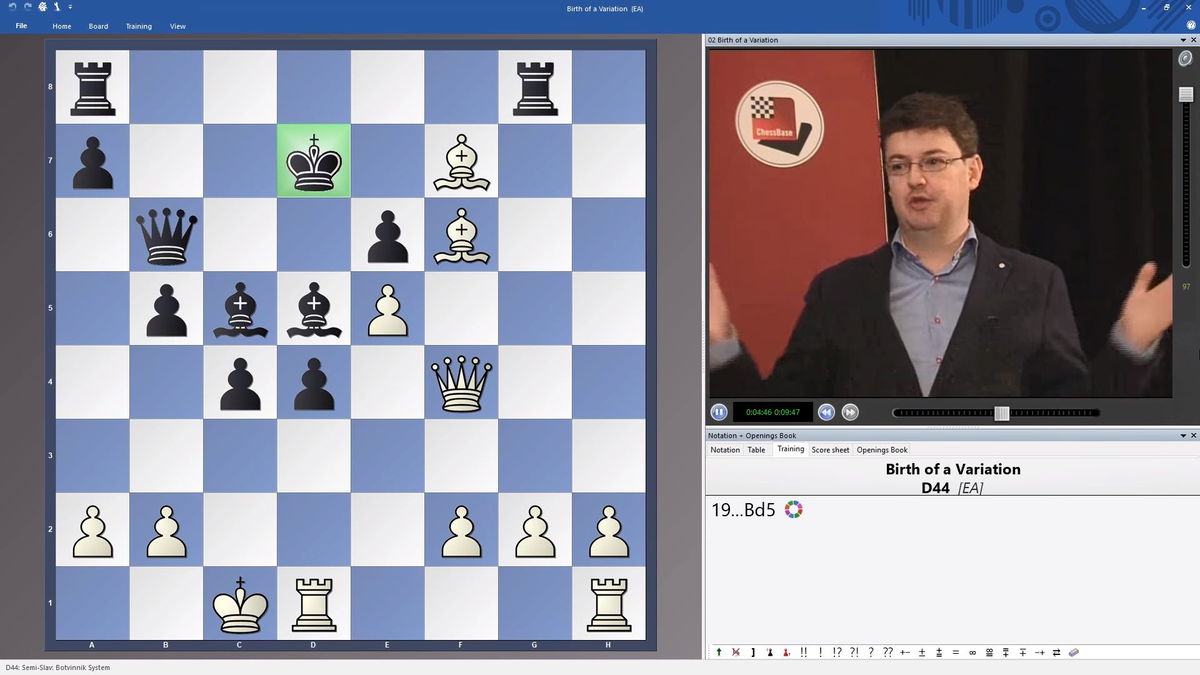Click the eraser icon in annotation bar
The height and width of the screenshot is (675, 1200).
coord(1074,652)
